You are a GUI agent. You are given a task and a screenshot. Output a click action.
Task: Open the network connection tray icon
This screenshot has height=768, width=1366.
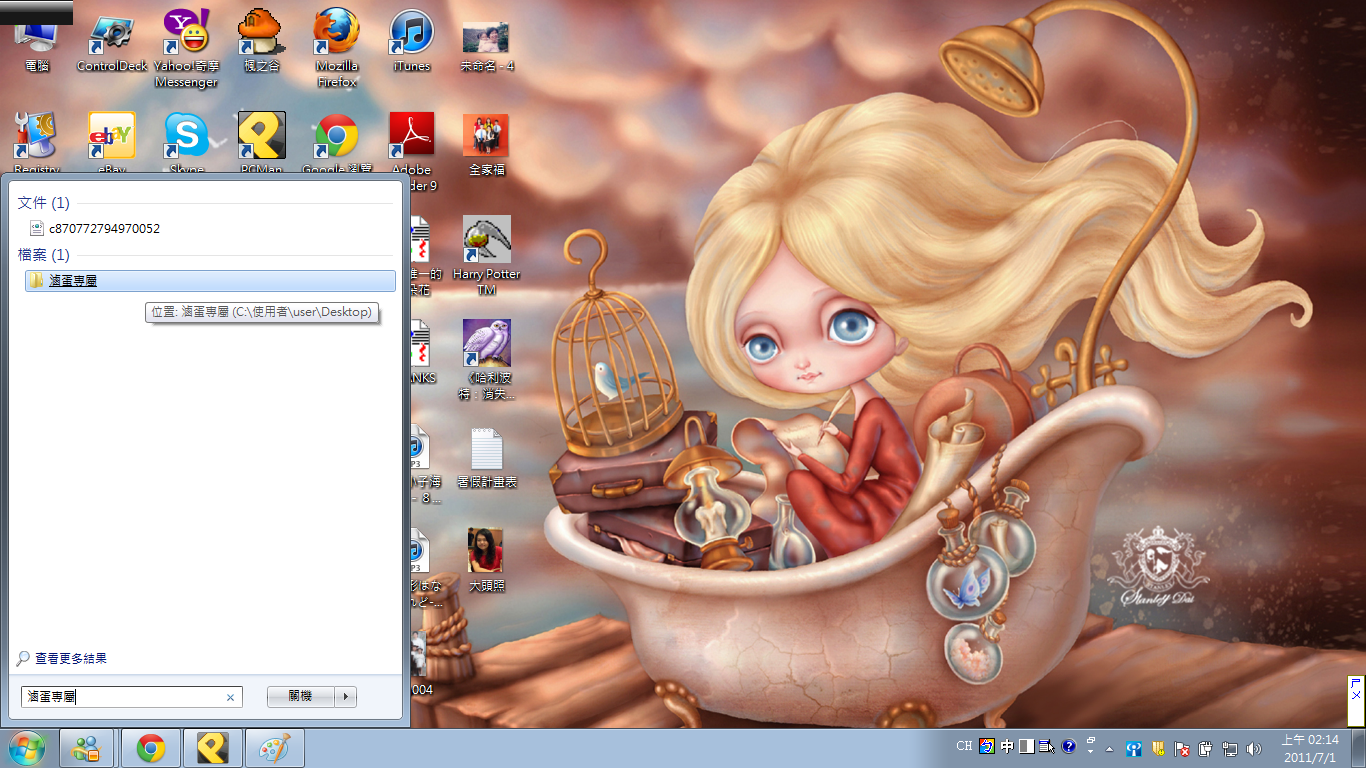[x=1230, y=748]
